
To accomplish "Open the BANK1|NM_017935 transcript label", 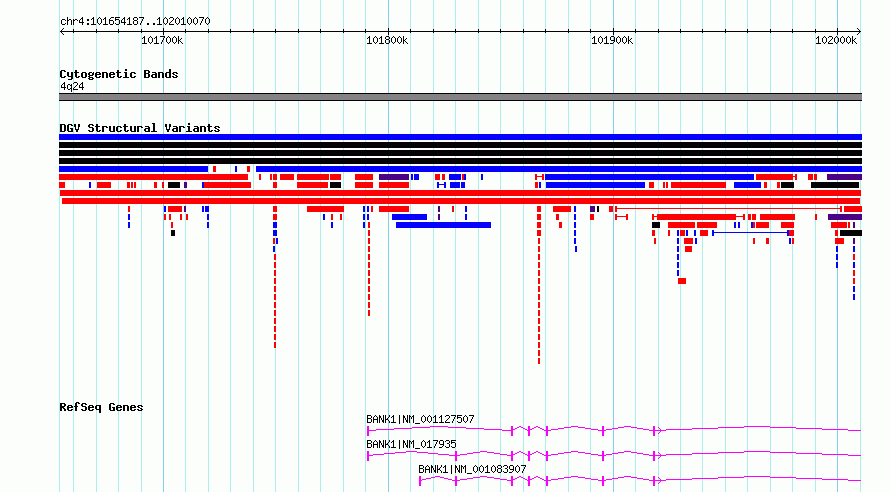I will coord(411,444).
